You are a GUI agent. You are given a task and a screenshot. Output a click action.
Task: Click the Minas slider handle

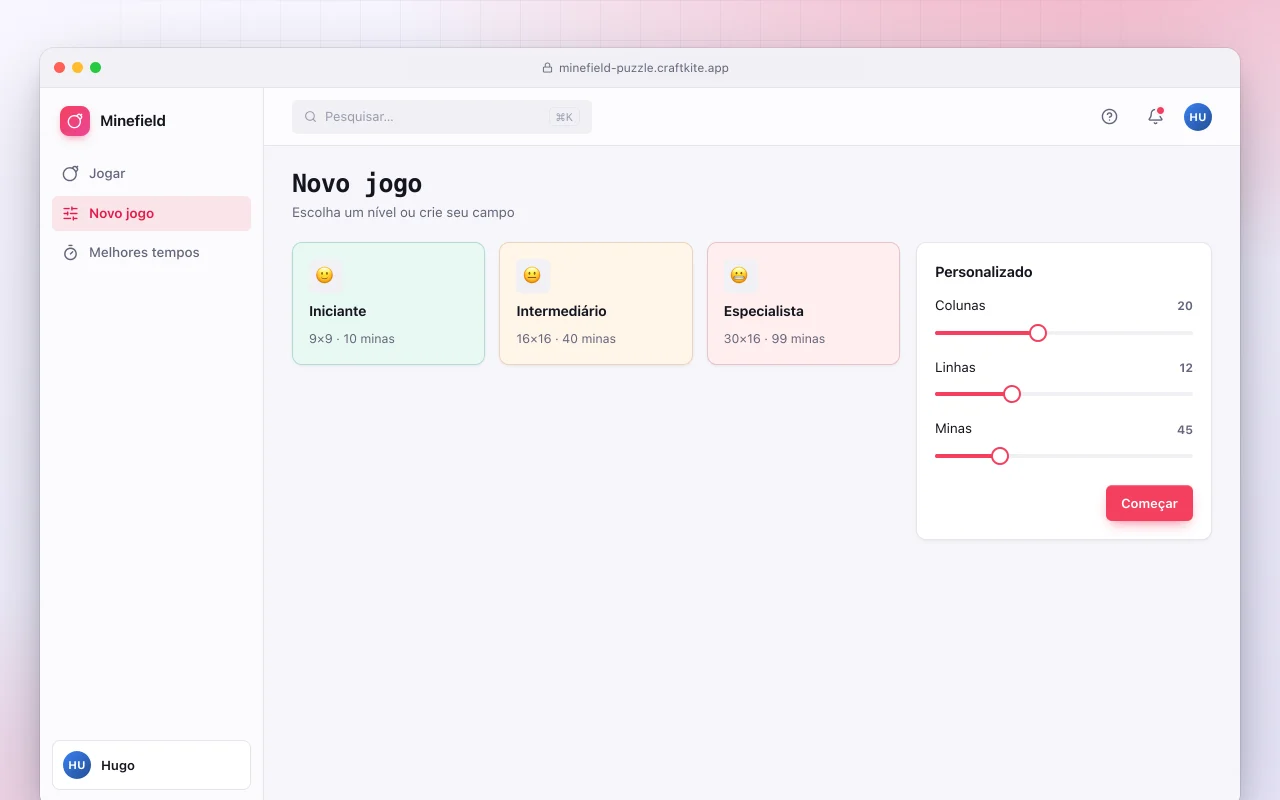tap(999, 456)
